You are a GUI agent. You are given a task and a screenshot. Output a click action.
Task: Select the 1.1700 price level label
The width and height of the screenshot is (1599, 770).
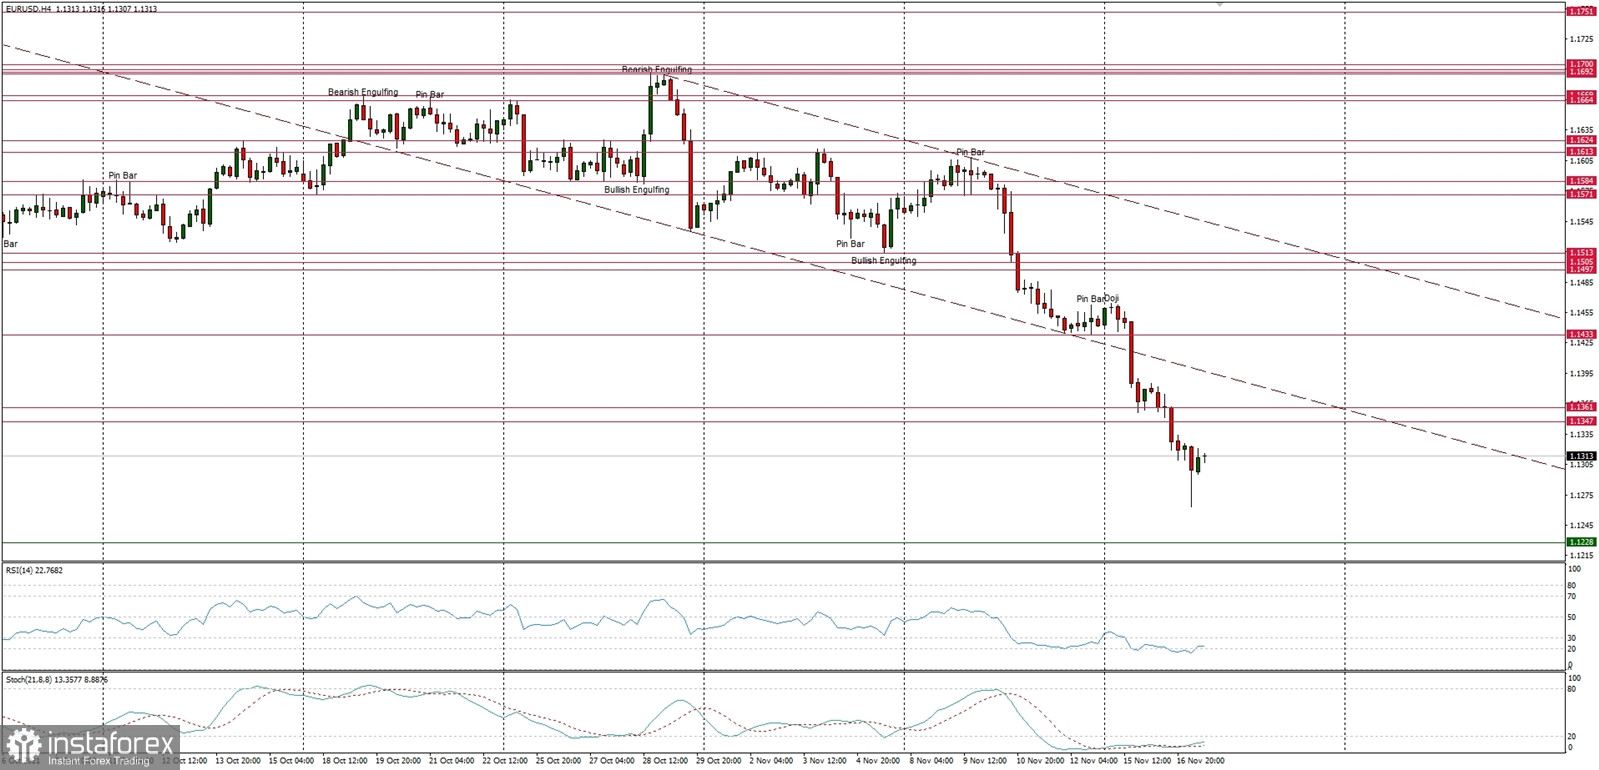[x=1581, y=64]
